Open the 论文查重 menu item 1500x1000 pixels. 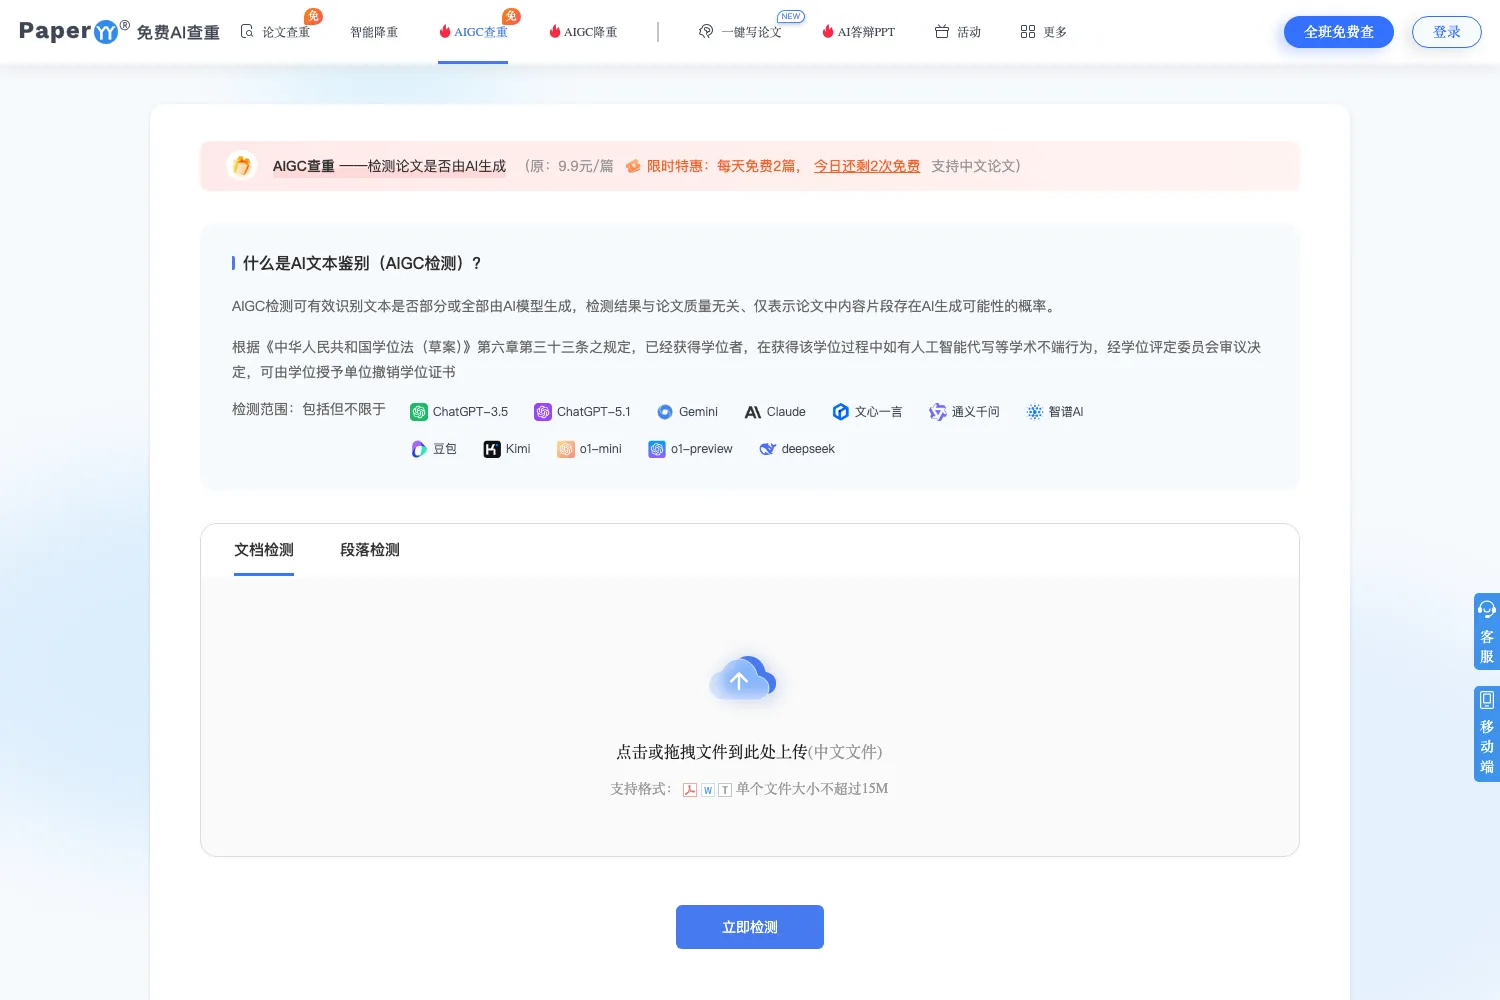pos(276,32)
